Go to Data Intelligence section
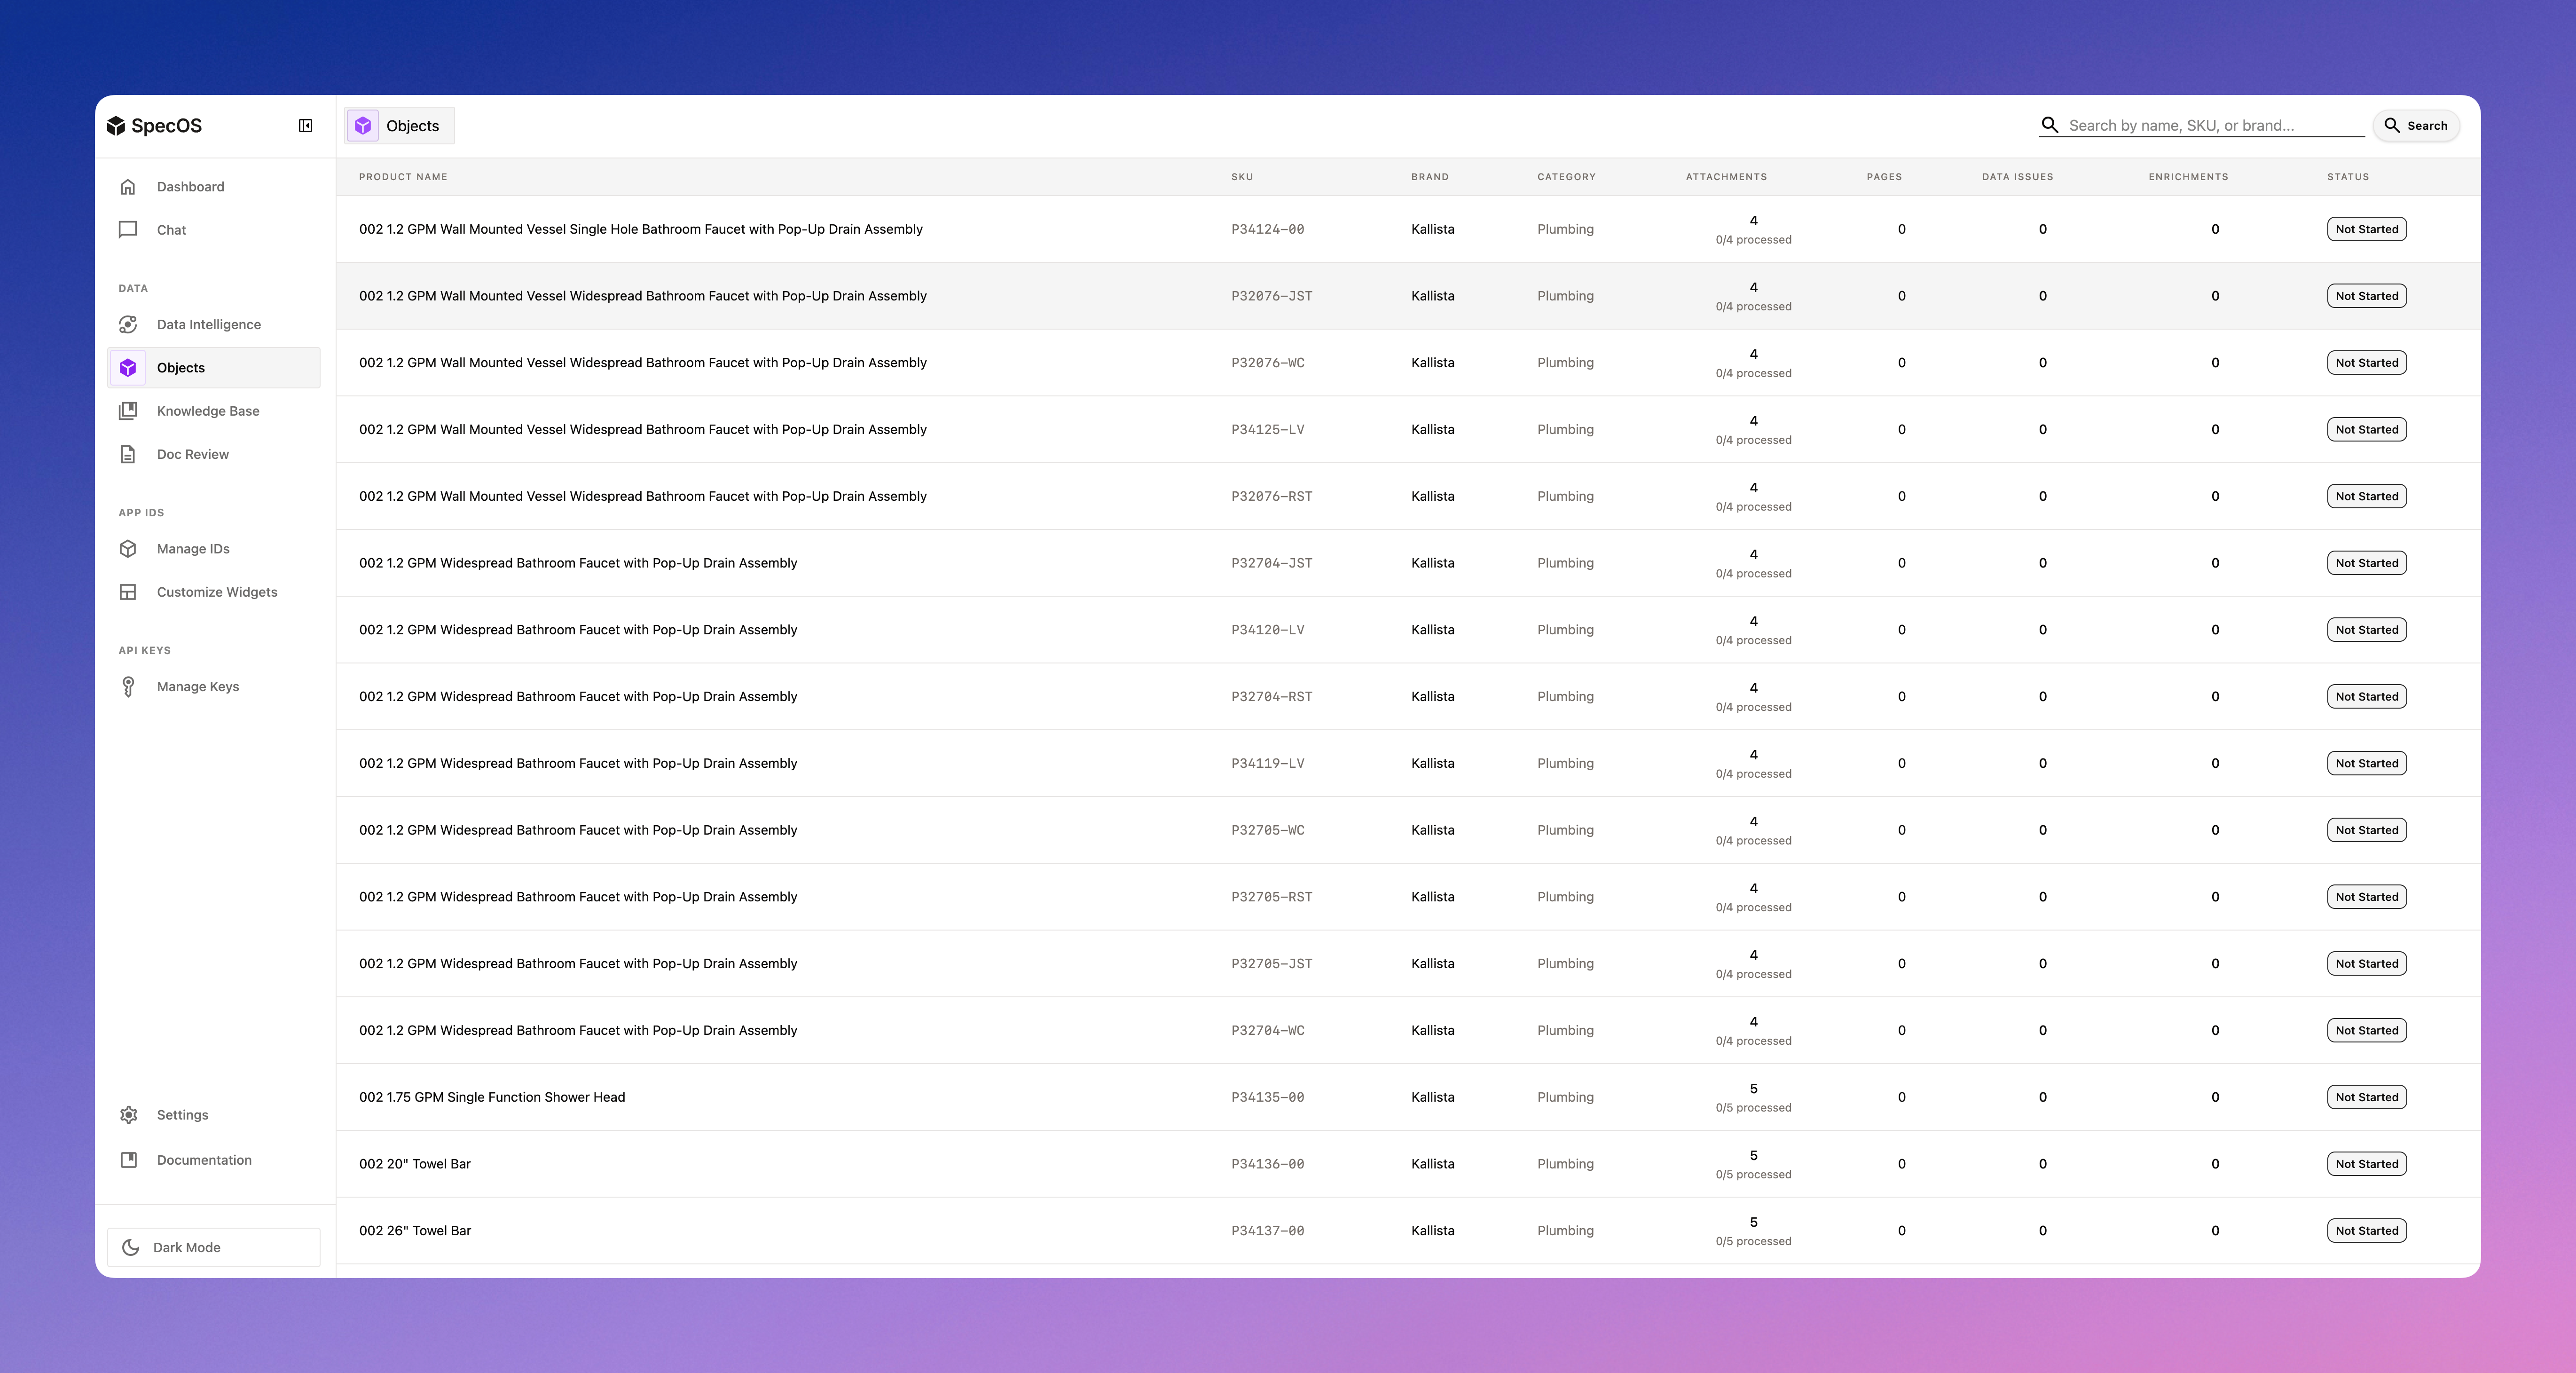The width and height of the screenshot is (2576, 1373). tap(208, 325)
